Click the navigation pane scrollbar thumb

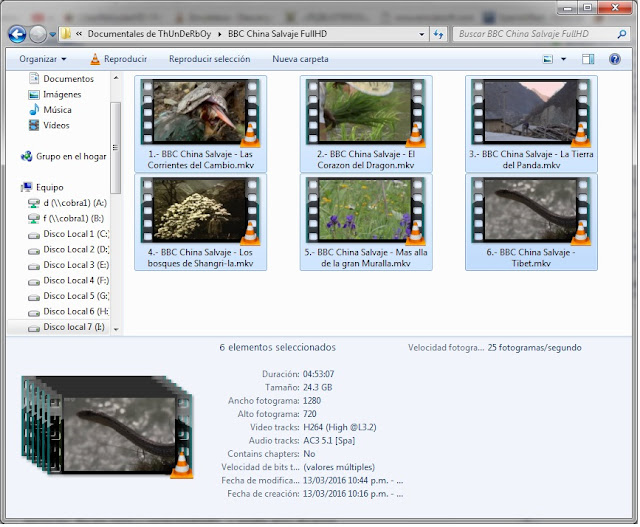[x=116, y=147]
